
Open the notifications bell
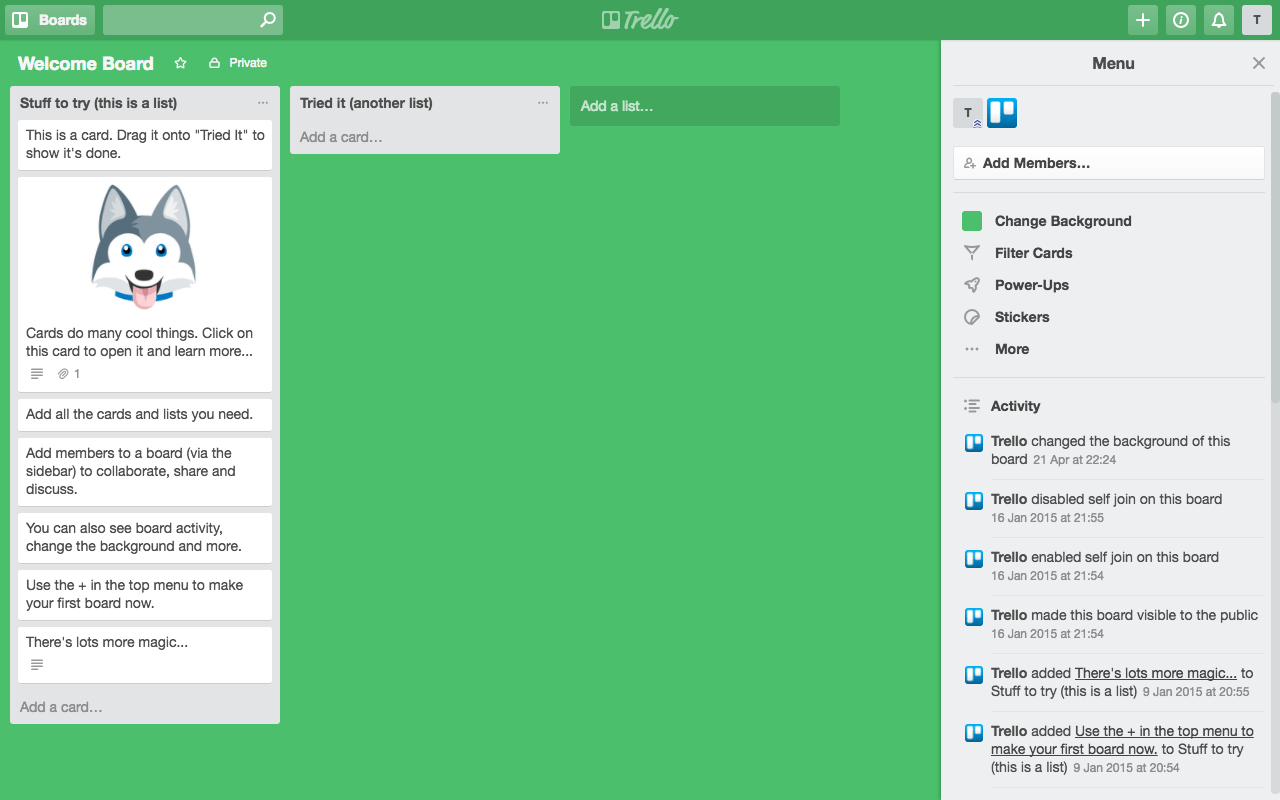(1219, 20)
